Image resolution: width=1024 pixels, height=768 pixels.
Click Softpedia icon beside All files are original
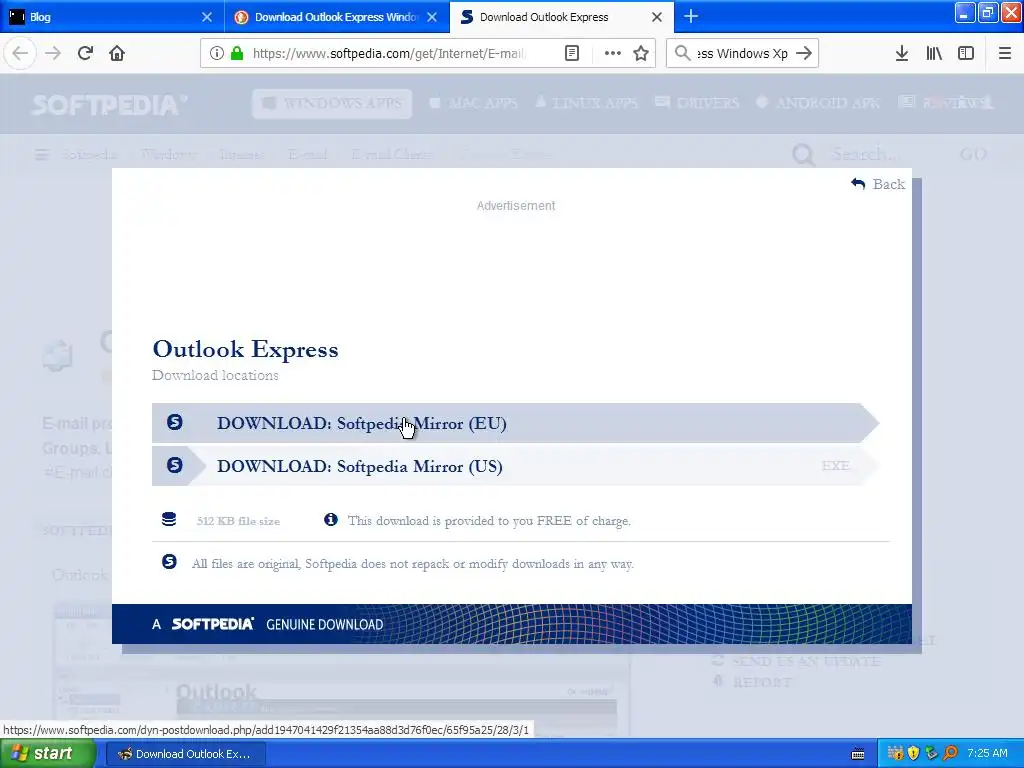tap(169, 562)
